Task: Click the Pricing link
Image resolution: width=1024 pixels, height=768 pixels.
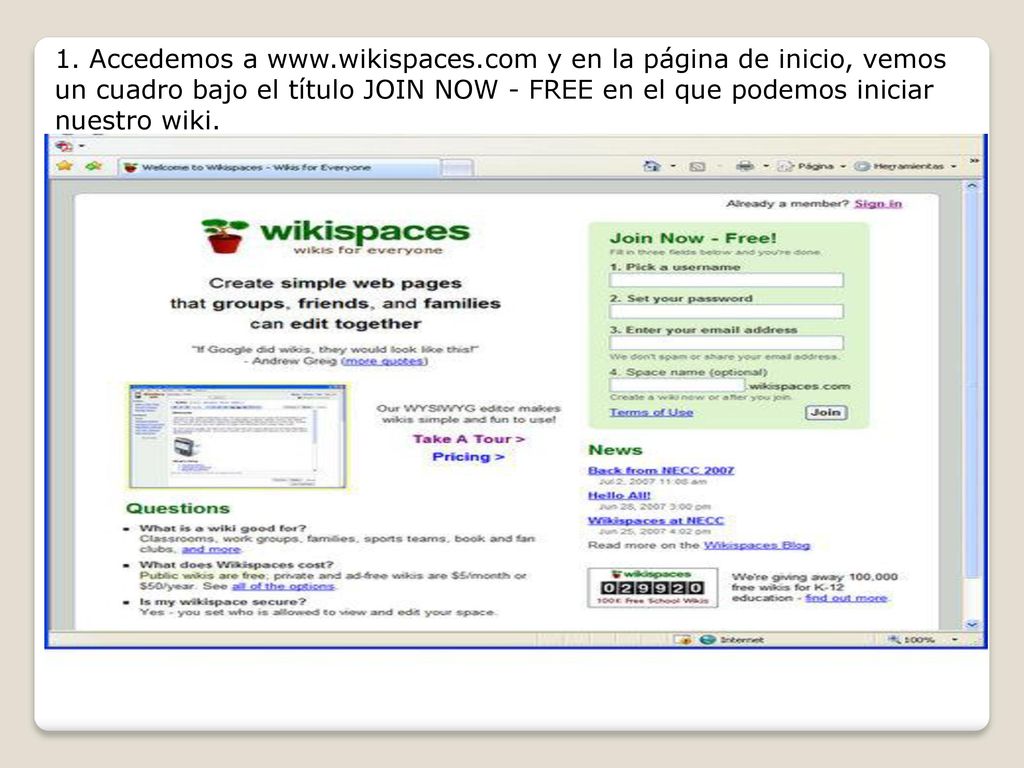Action: (x=468, y=456)
